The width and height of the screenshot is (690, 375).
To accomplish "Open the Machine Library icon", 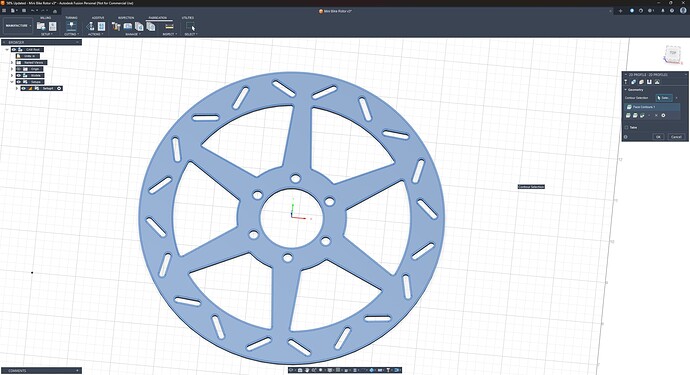I will tap(128, 26).
